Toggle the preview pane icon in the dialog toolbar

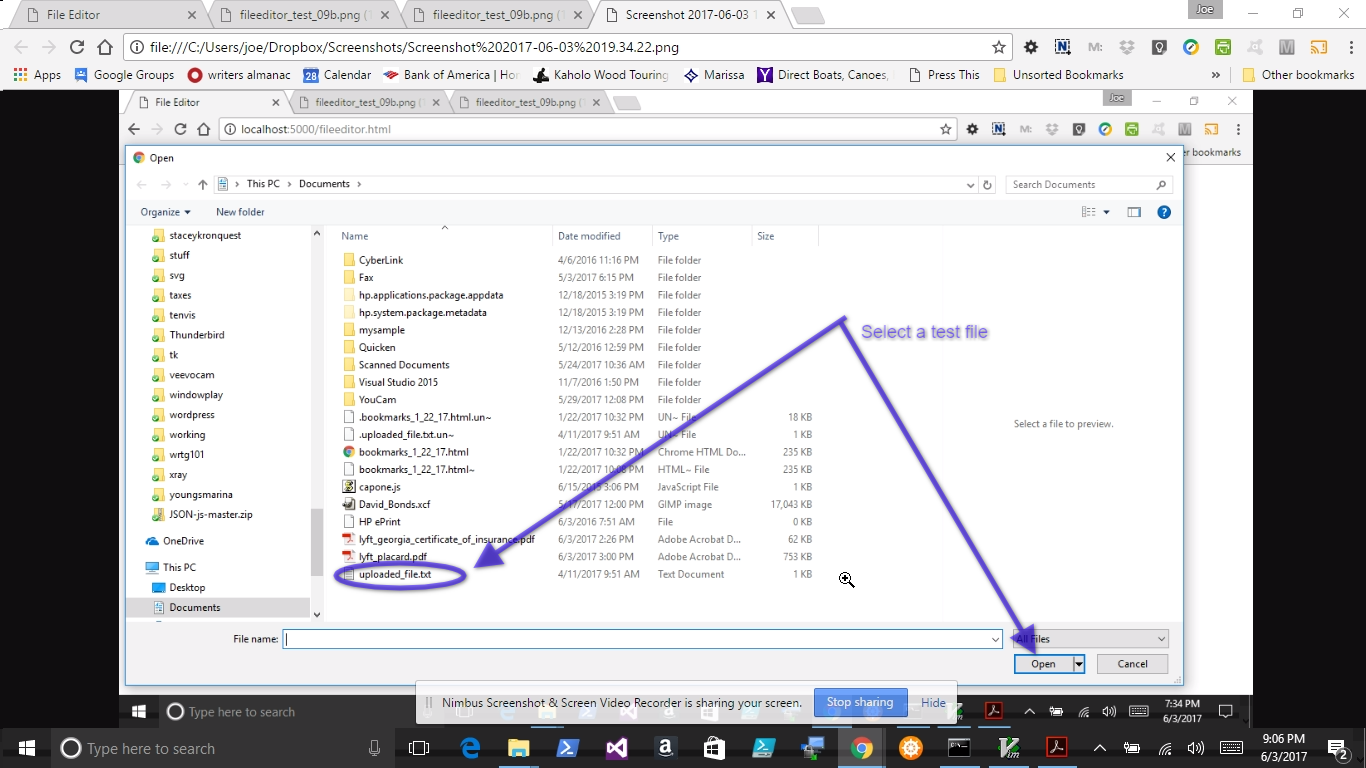tap(1134, 212)
